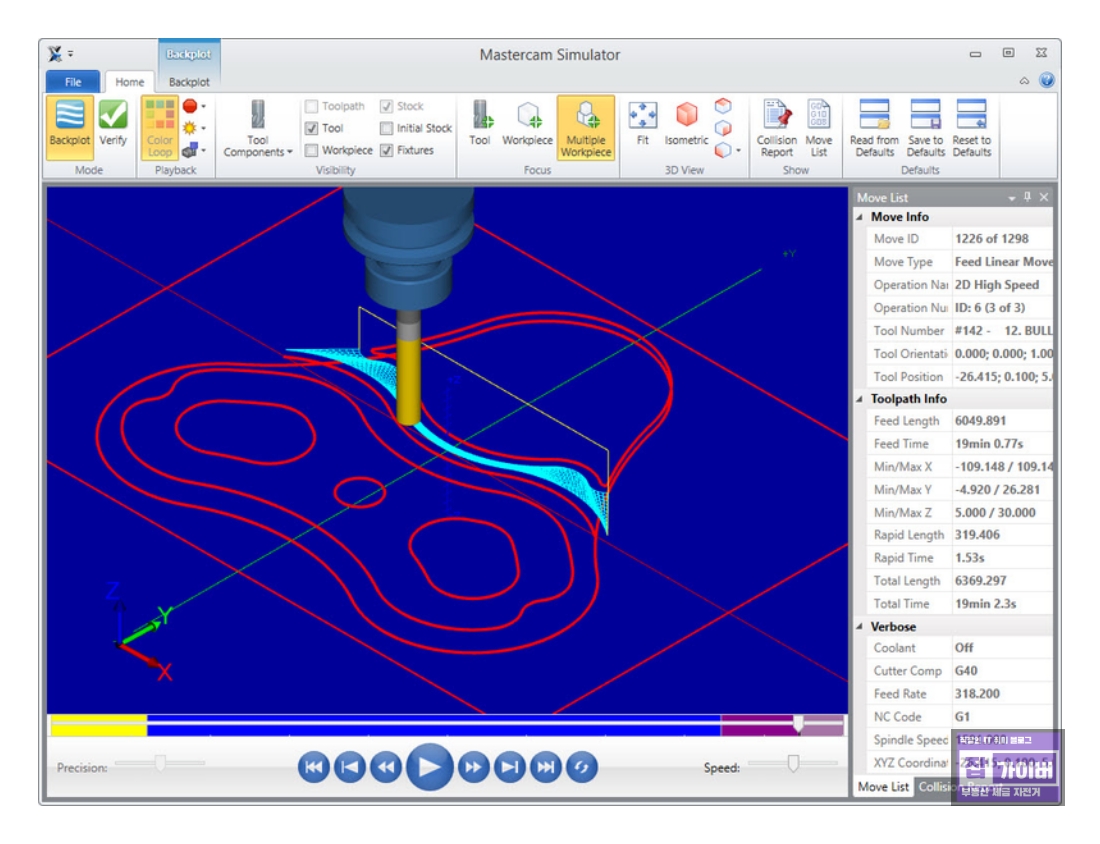Jump to the start of playback
The height and width of the screenshot is (844, 1100).
coord(314,767)
